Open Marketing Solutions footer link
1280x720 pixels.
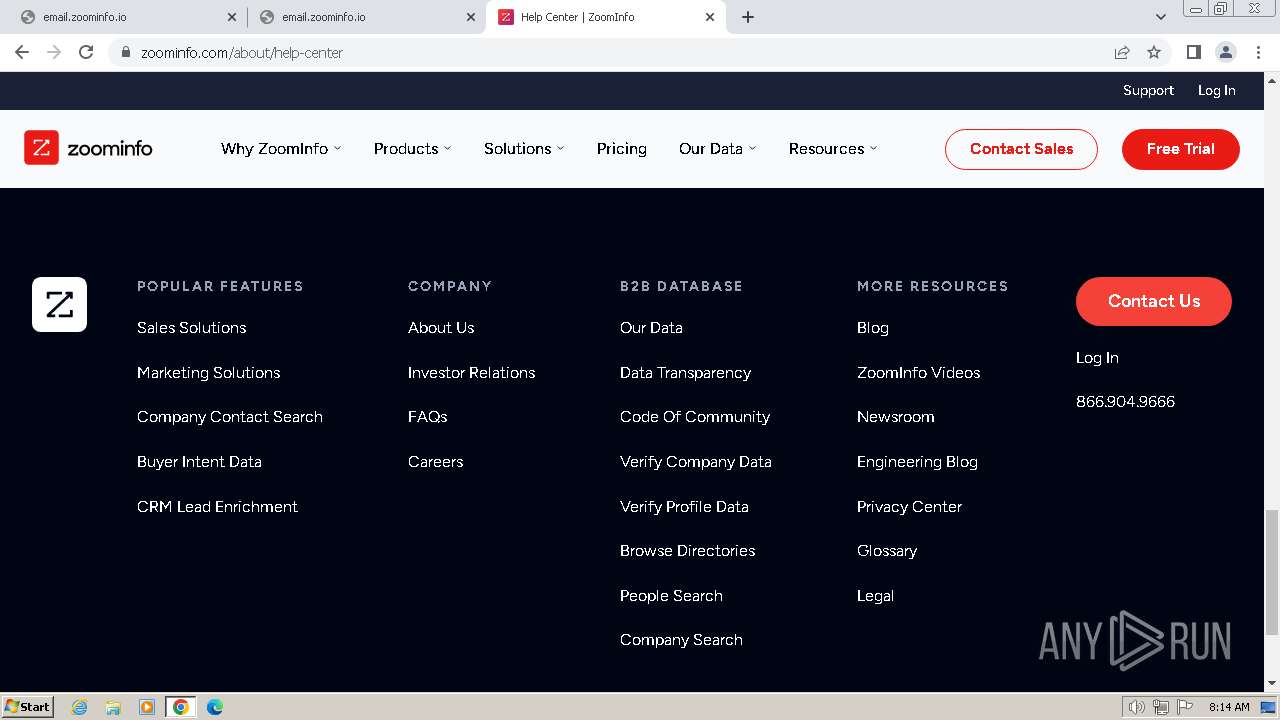[209, 372]
